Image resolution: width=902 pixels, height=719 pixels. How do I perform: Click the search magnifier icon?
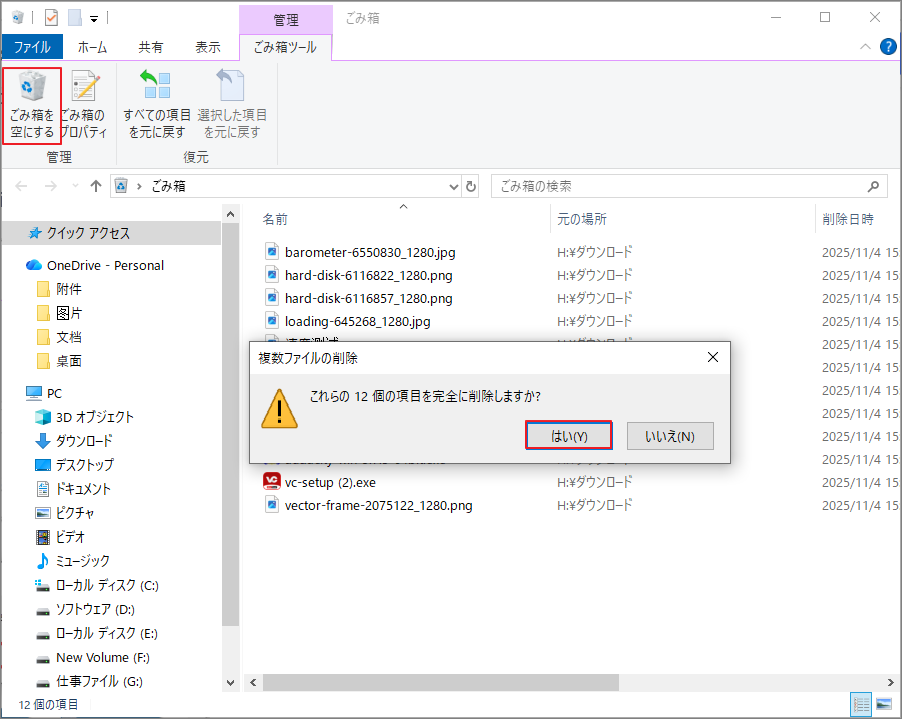pos(873,186)
